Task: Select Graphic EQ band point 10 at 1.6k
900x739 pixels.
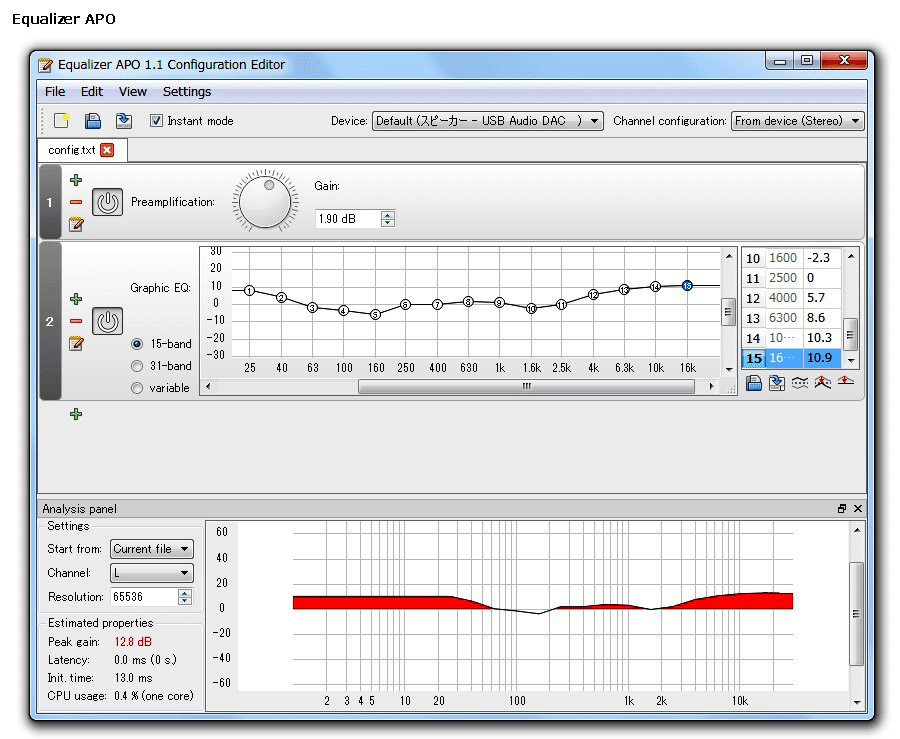Action: tap(532, 309)
